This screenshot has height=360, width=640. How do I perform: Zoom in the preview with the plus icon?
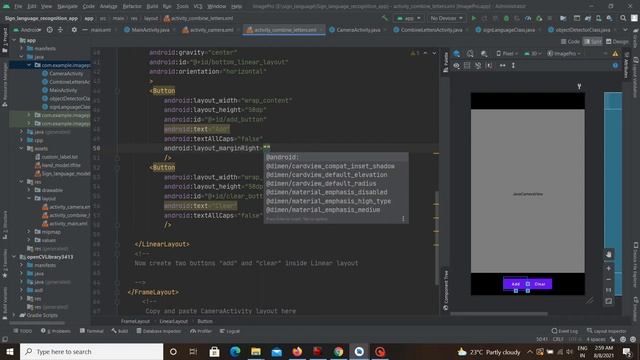tap(609, 268)
